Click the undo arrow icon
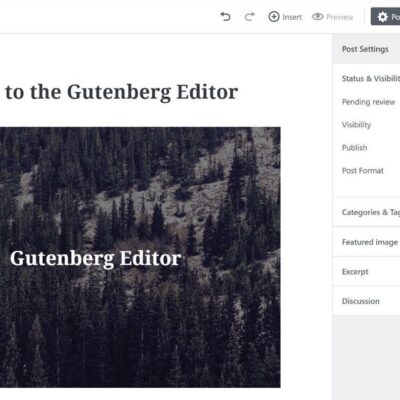The image size is (400, 400). tap(225, 16)
